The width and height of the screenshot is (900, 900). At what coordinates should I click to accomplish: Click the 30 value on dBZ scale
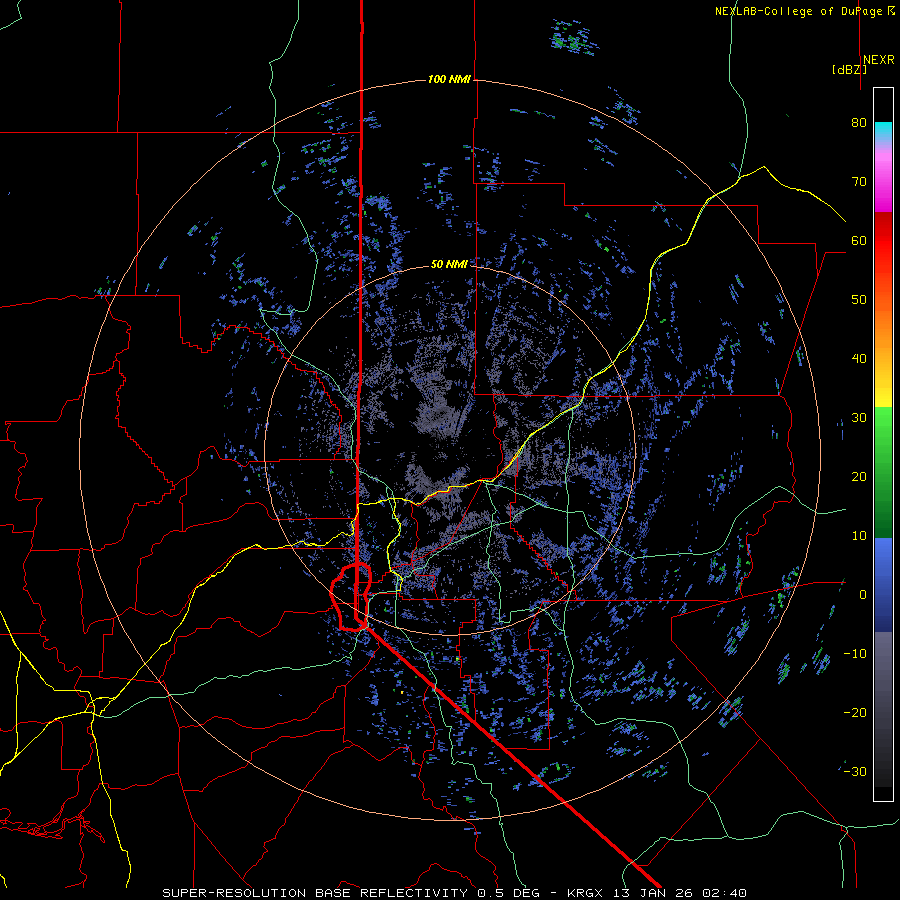point(859,418)
